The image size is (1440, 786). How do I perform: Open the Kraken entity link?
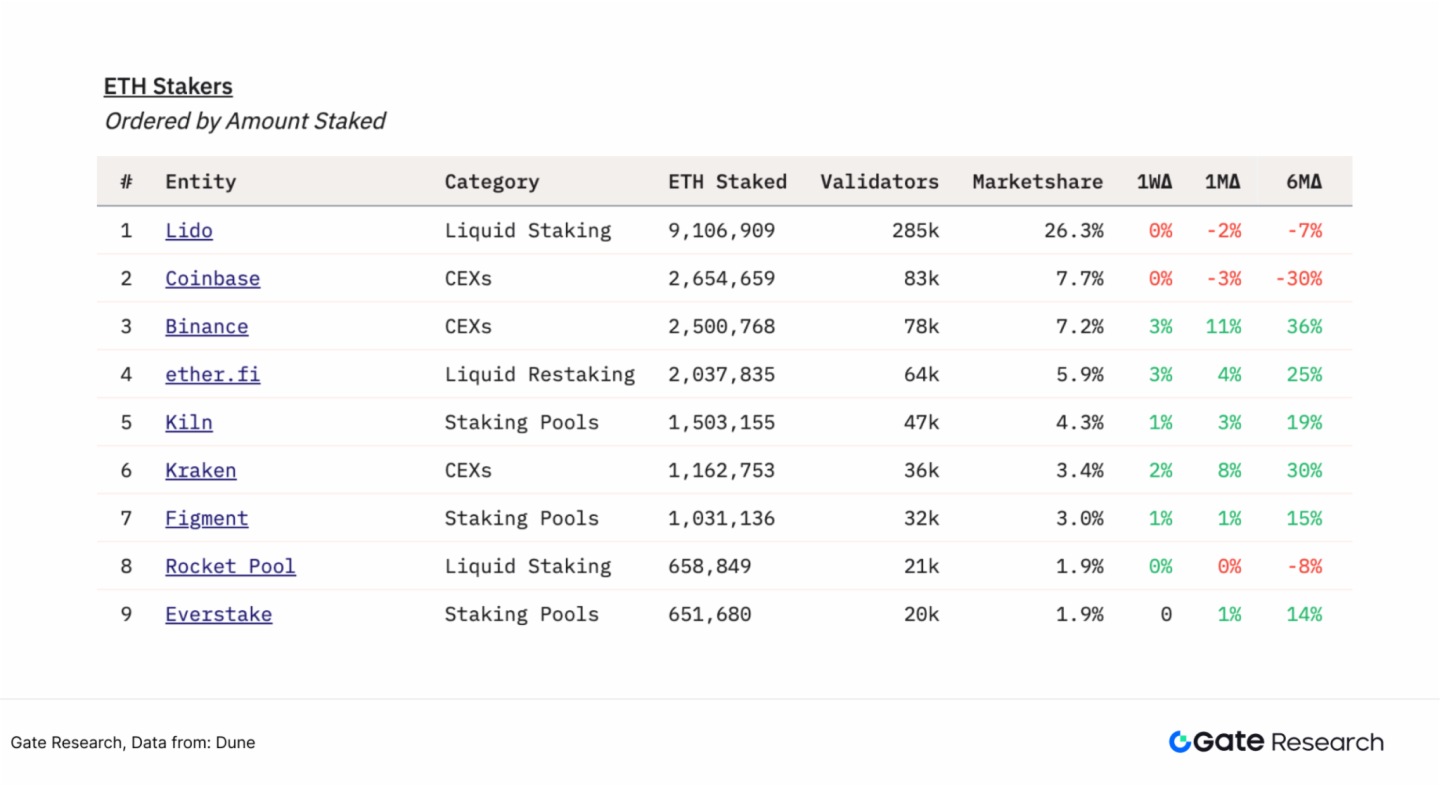coord(200,471)
